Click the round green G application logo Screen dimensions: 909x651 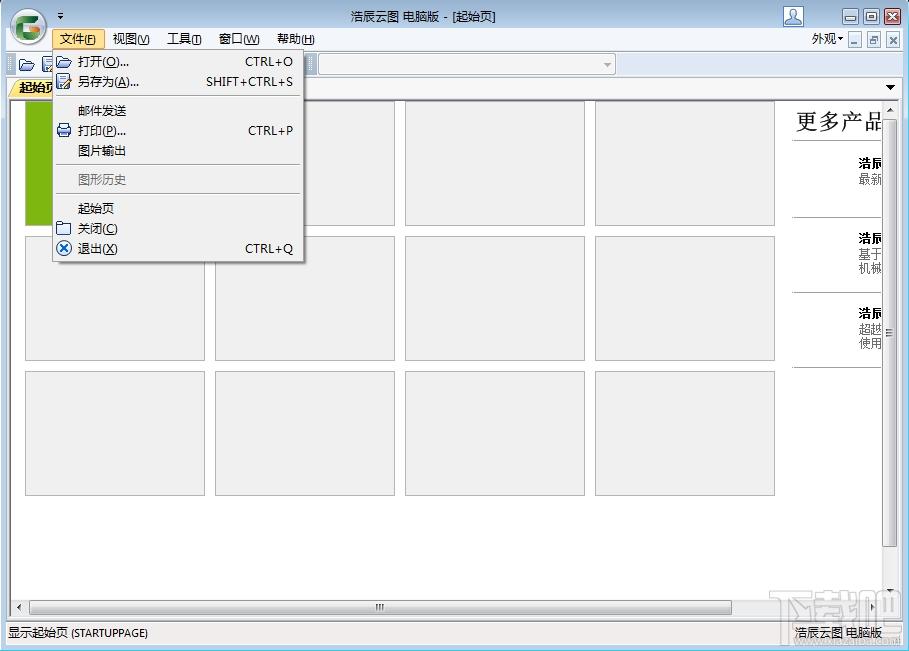[x=28, y=27]
